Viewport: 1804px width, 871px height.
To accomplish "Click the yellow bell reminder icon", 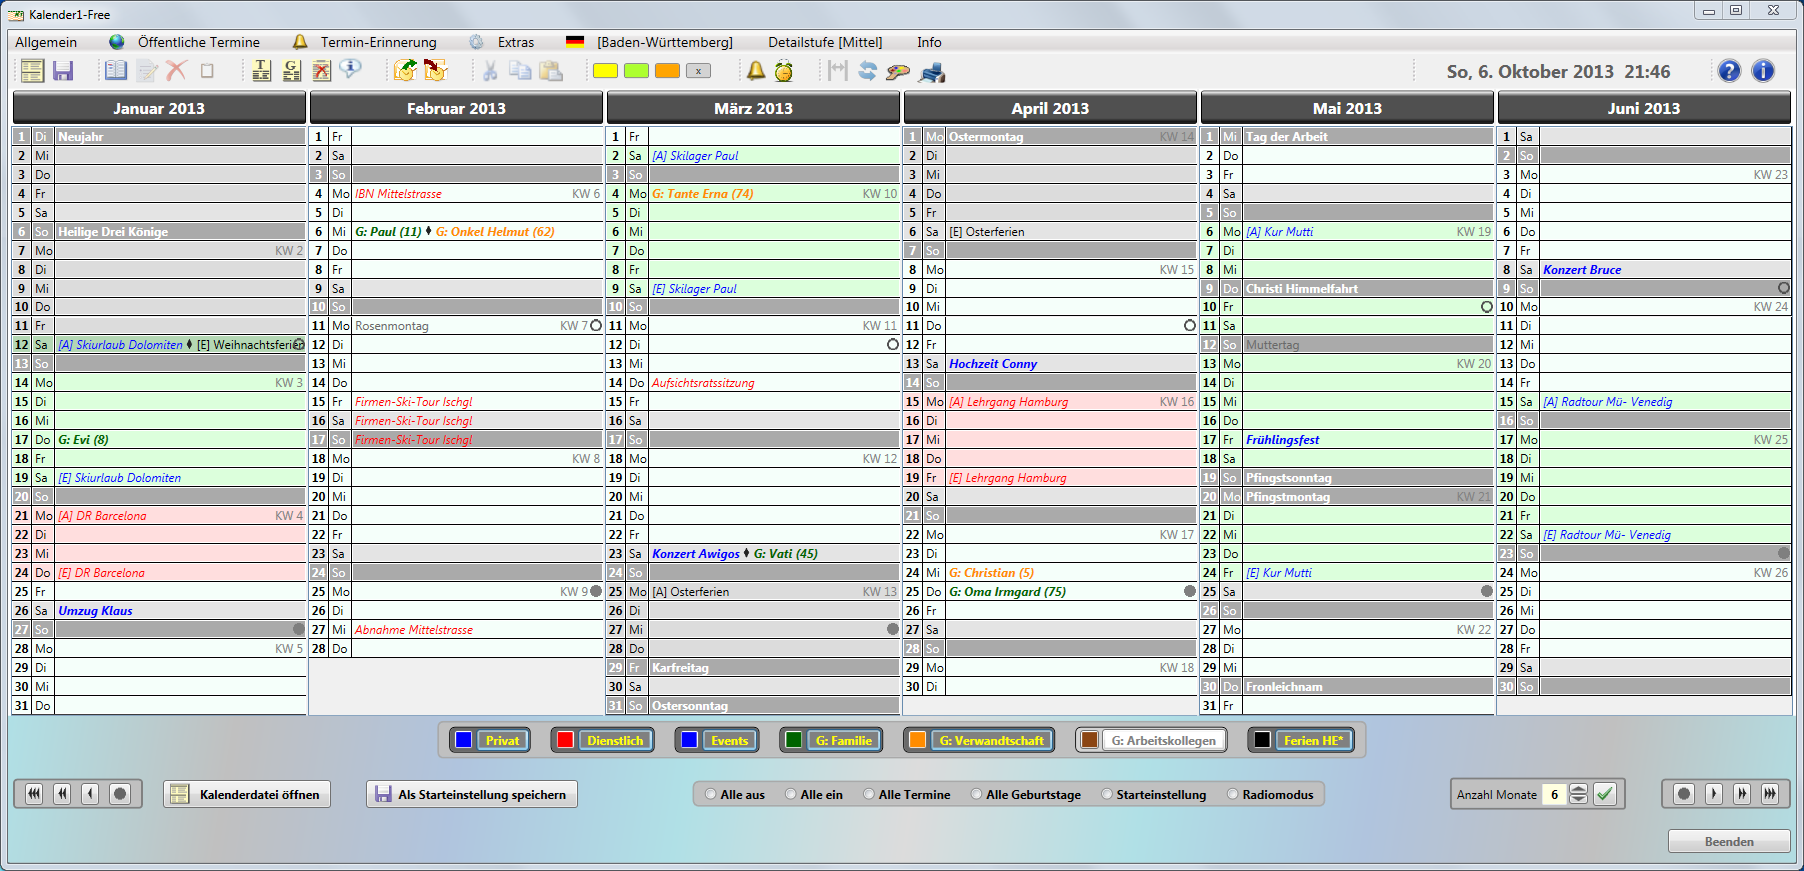I will click(756, 71).
